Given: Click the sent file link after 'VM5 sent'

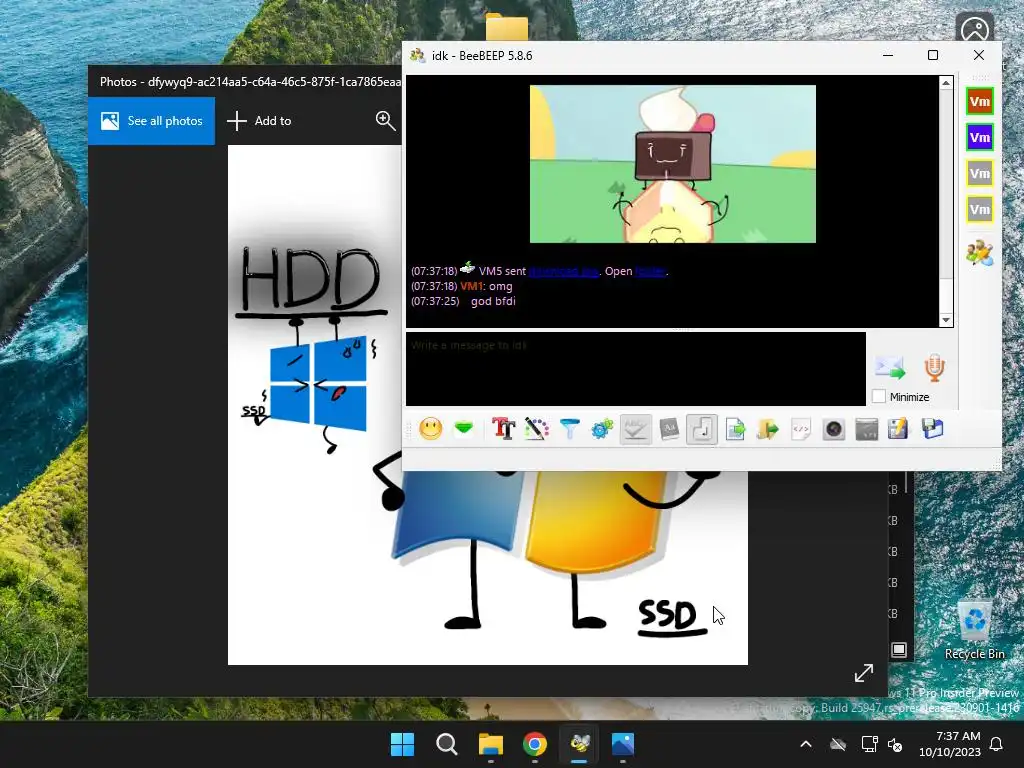Looking at the screenshot, I should coord(564,271).
